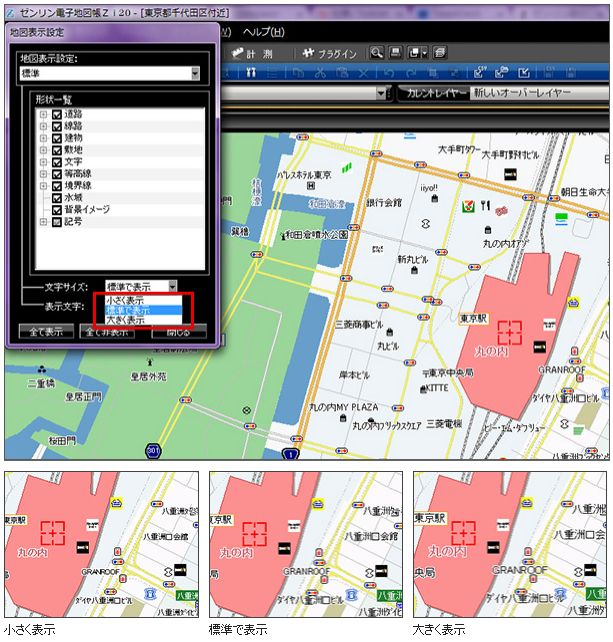Click the X delete icon in blue toolbar

pos(363,73)
